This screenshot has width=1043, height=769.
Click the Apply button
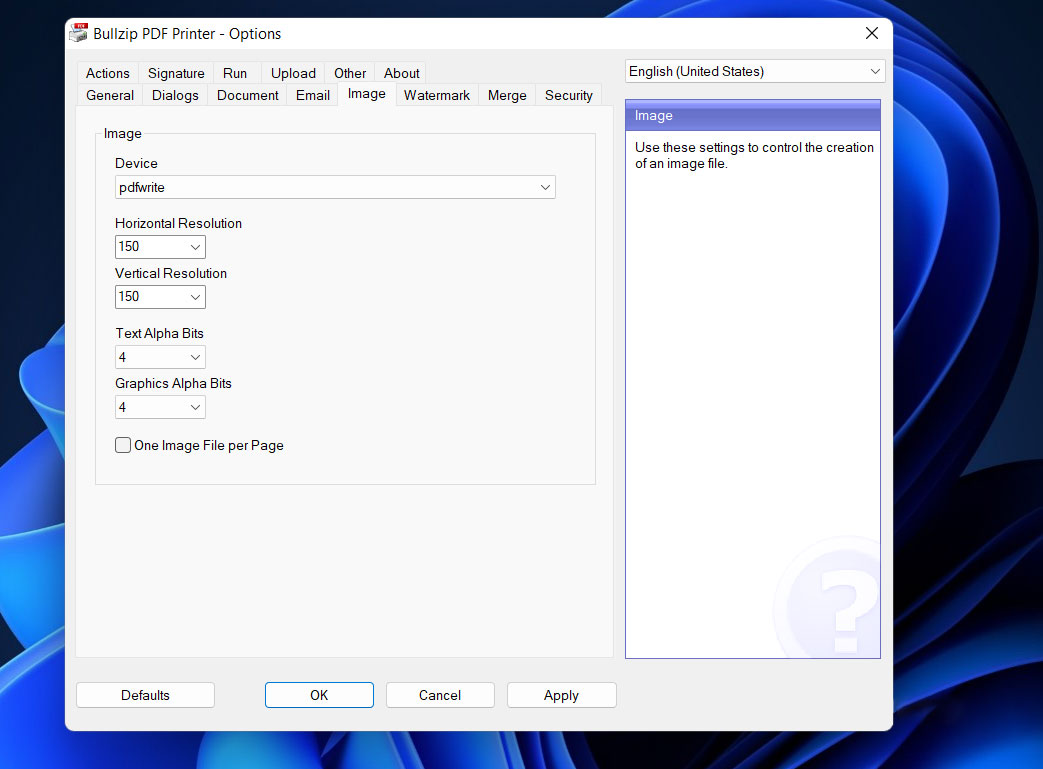pyautogui.click(x=561, y=695)
